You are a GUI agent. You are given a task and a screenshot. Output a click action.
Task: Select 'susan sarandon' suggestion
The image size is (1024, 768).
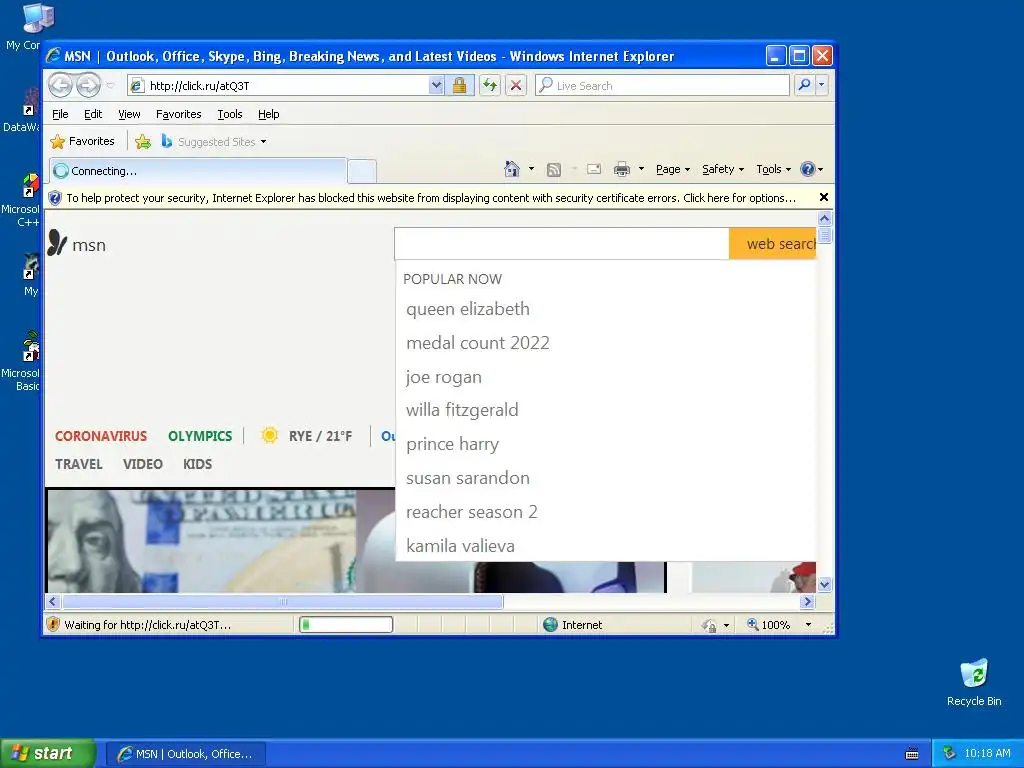click(468, 478)
